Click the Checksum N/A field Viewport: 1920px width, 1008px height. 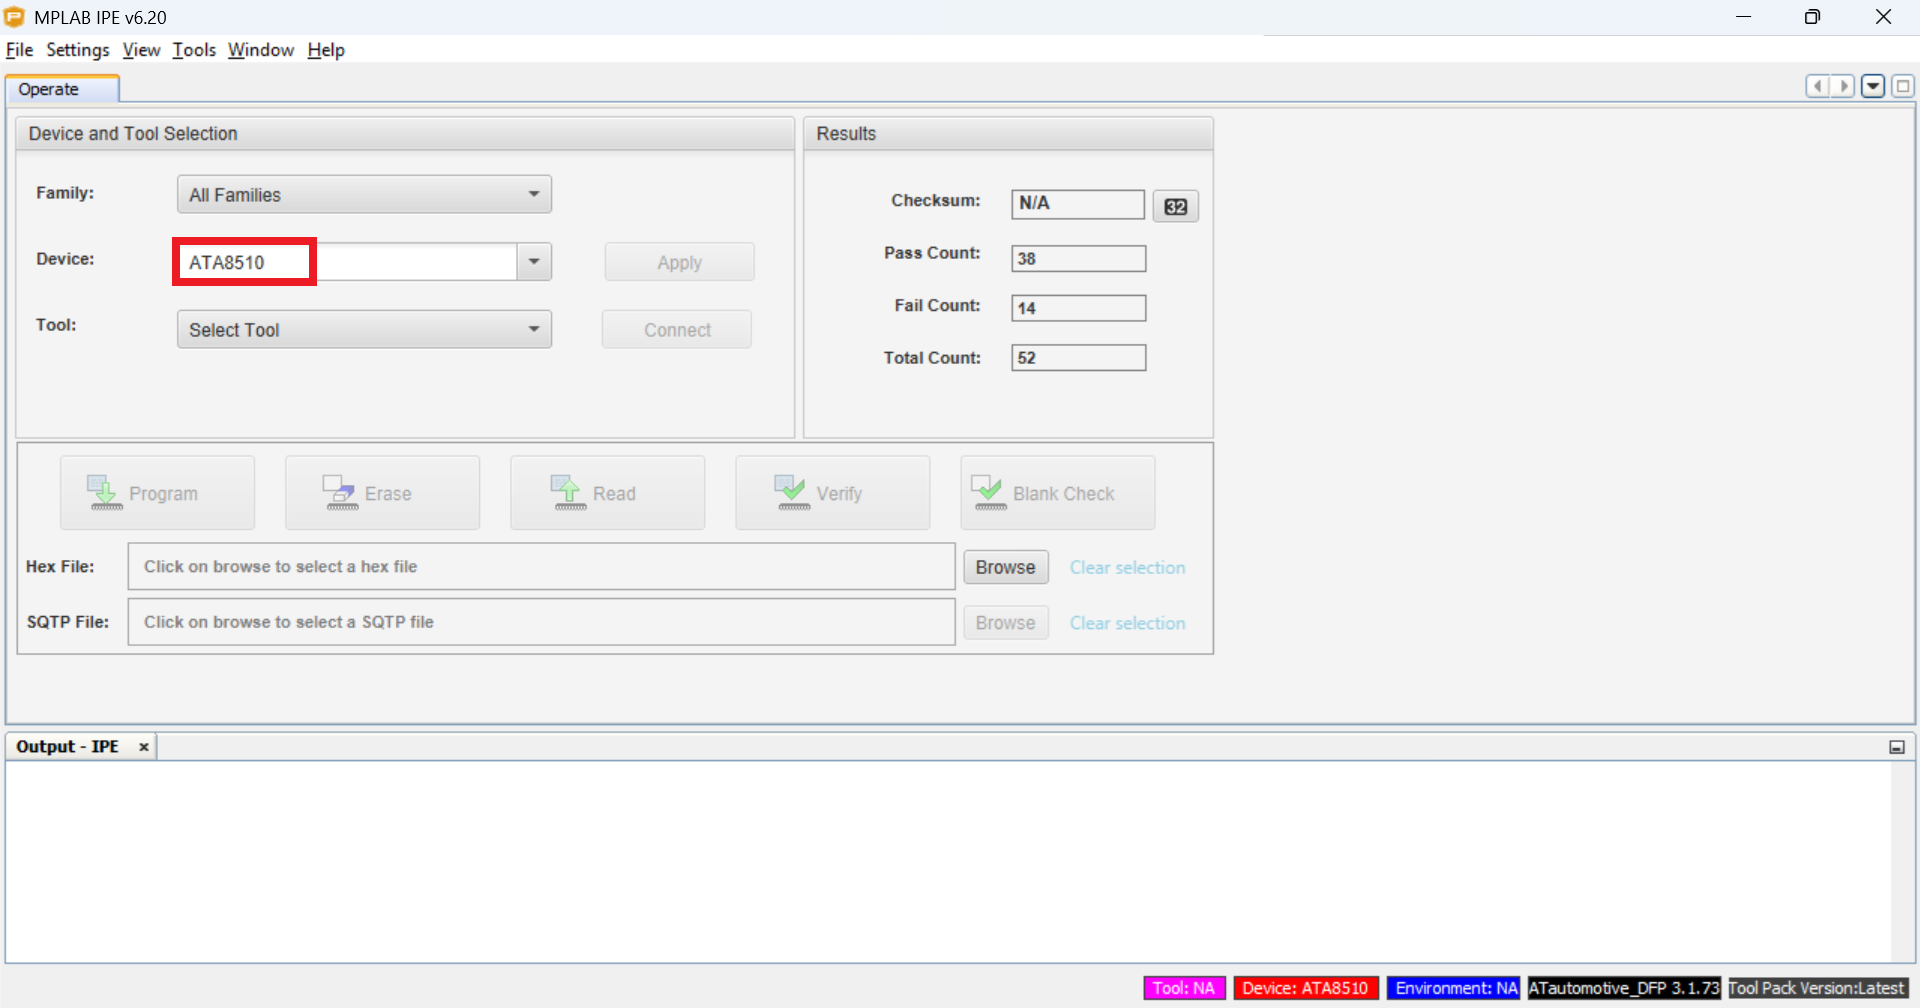click(x=1078, y=204)
